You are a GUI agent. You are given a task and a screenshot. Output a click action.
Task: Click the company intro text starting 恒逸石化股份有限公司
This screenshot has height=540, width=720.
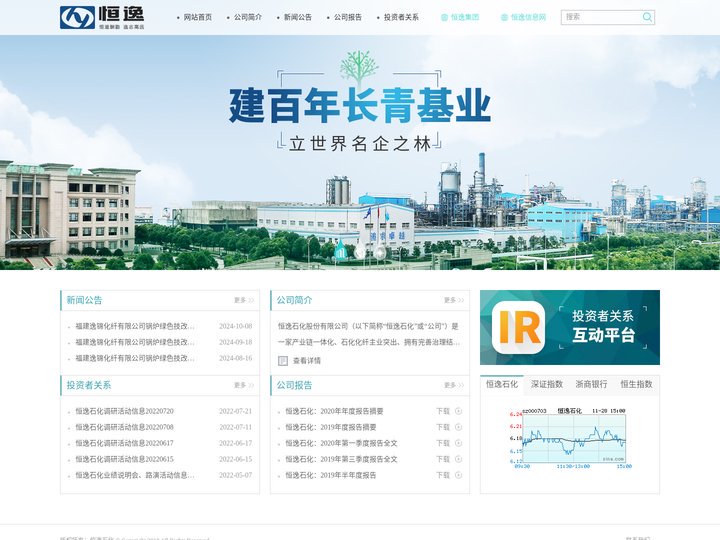coord(369,334)
